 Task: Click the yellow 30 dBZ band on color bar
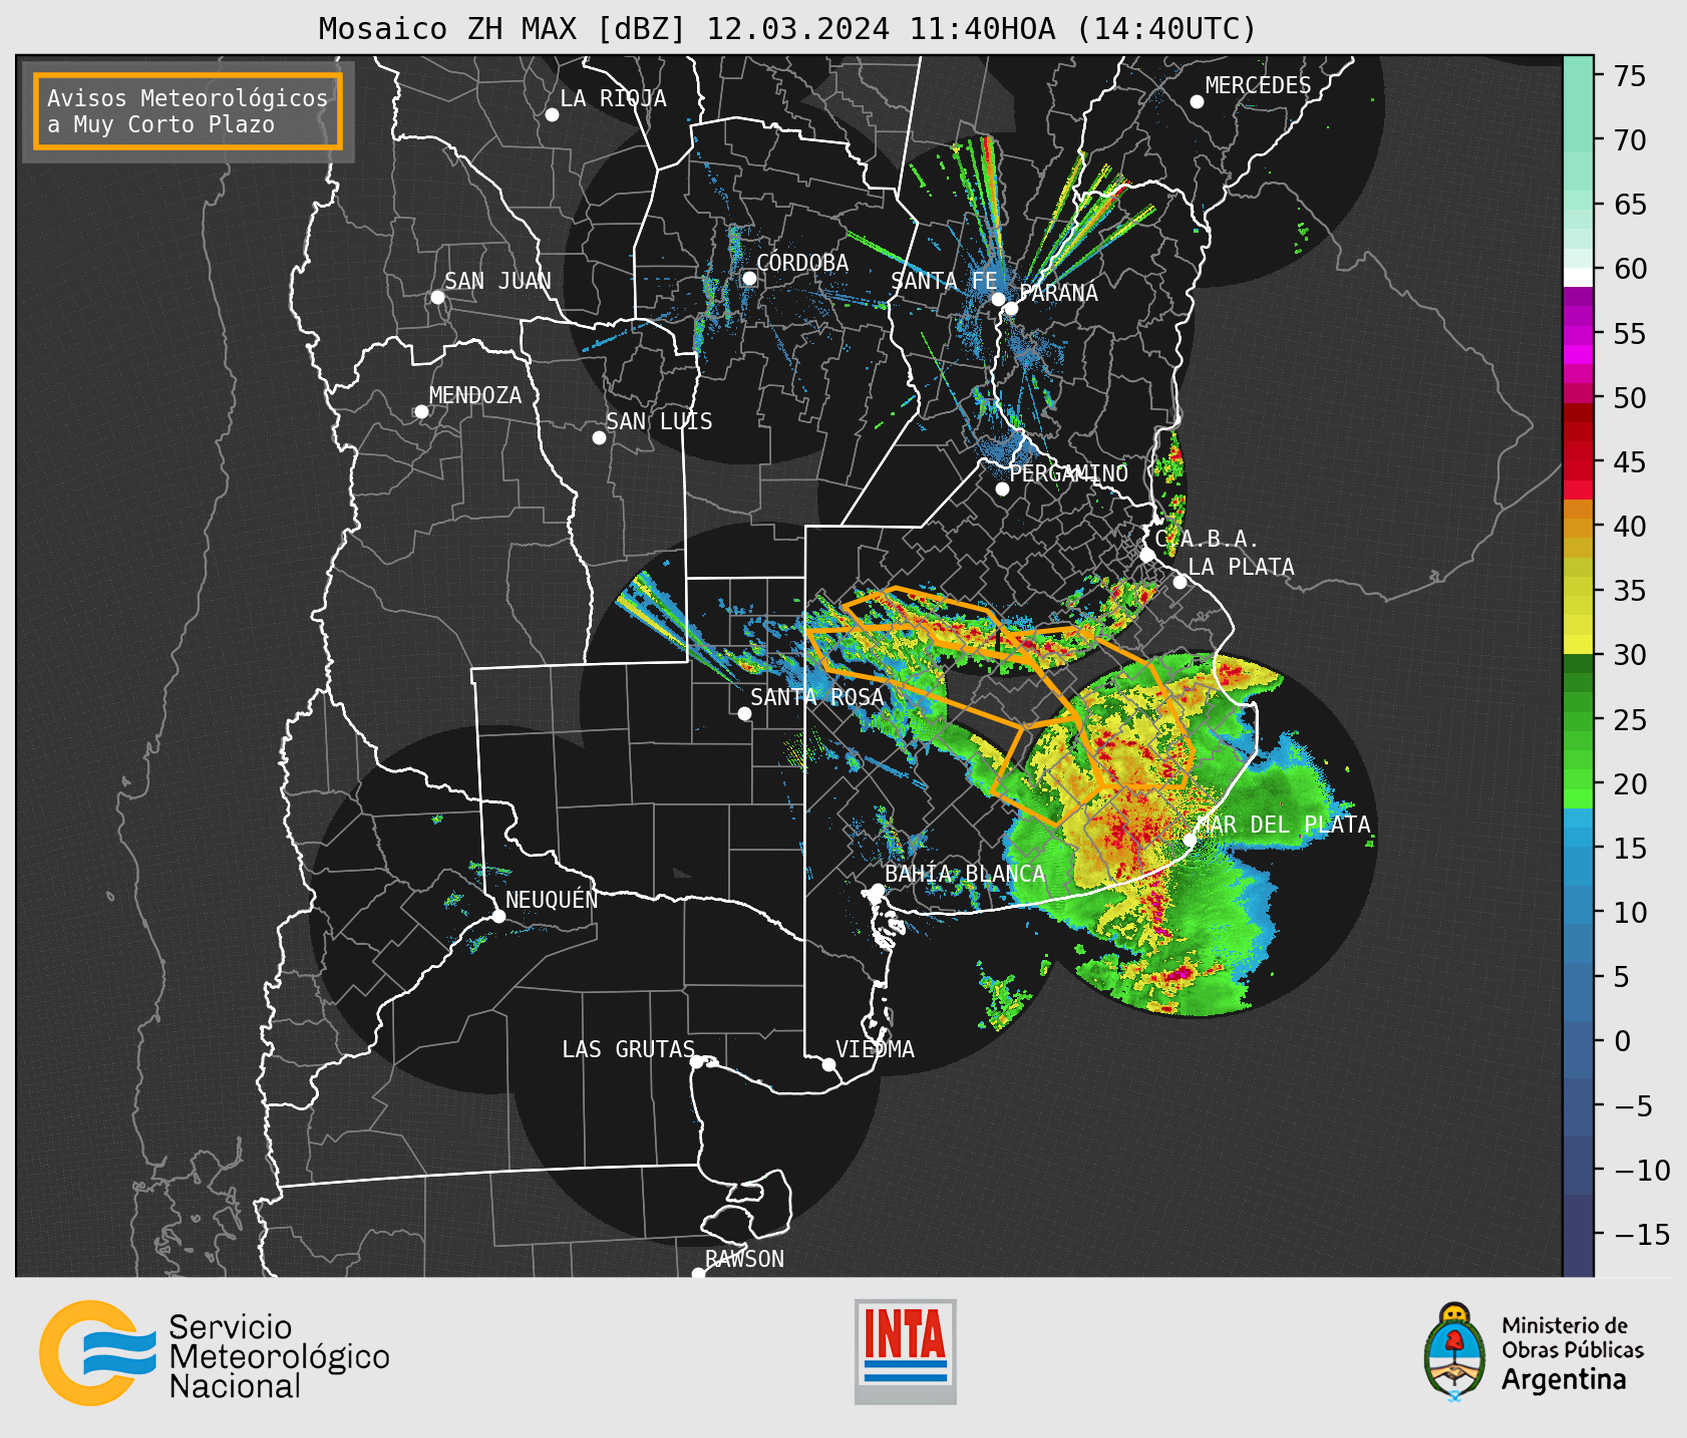click(x=1578, y=645)
